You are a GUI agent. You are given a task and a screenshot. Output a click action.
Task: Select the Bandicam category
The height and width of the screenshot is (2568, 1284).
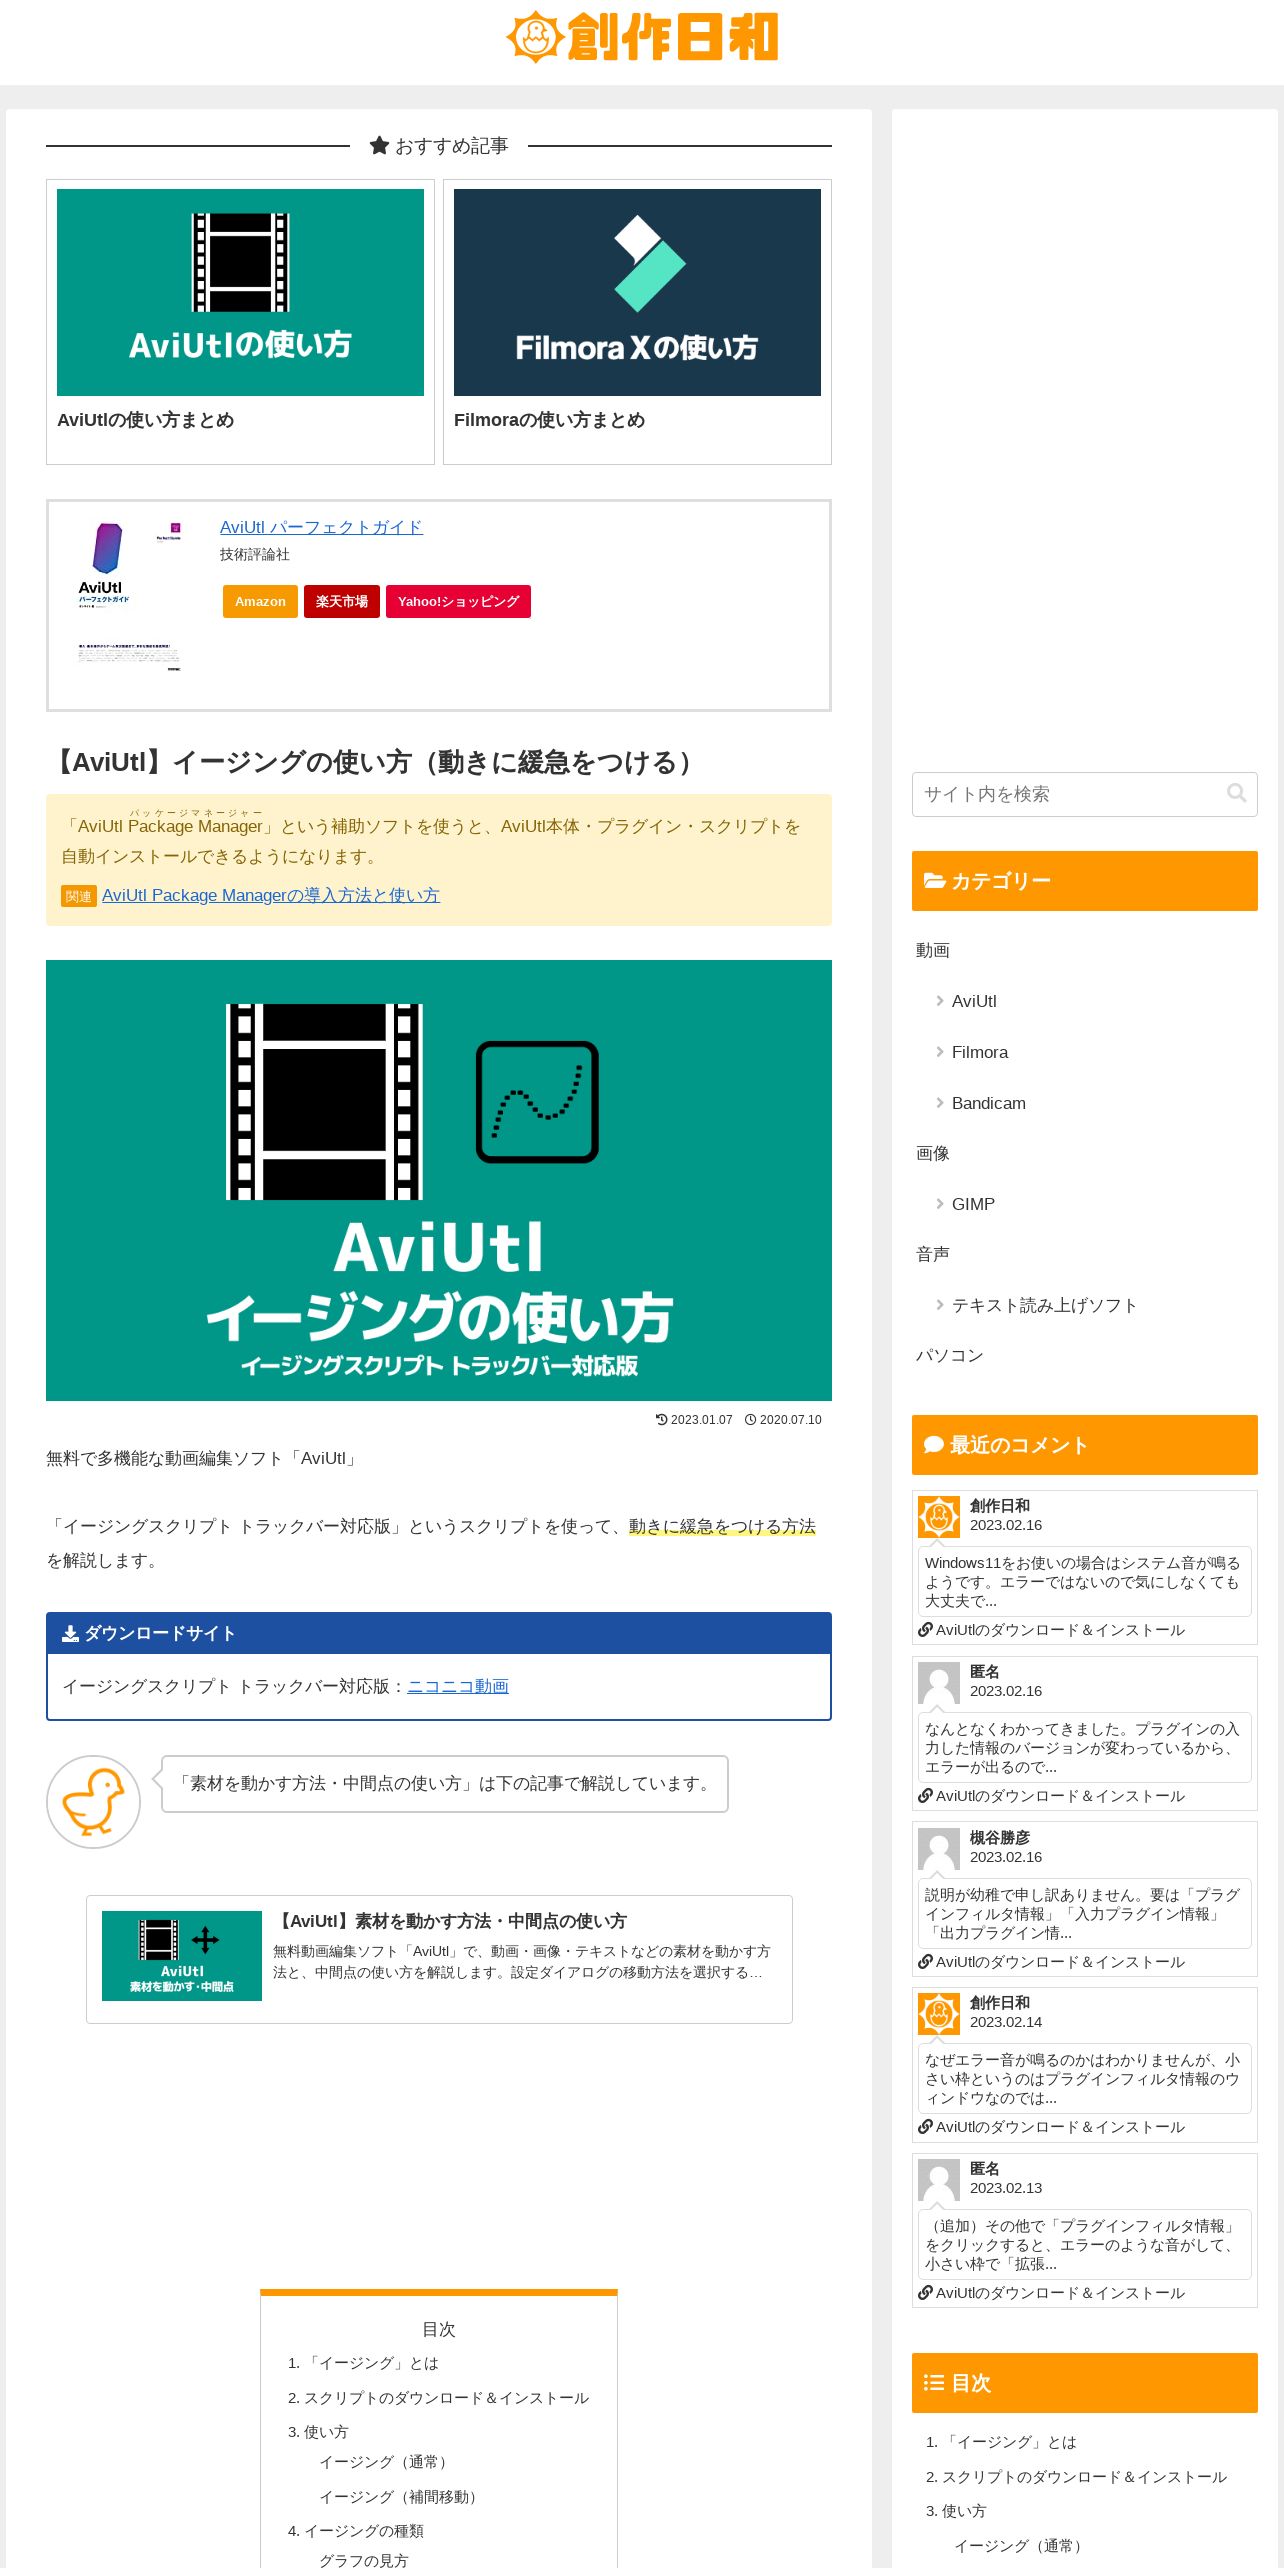(x=989, y=1103)
